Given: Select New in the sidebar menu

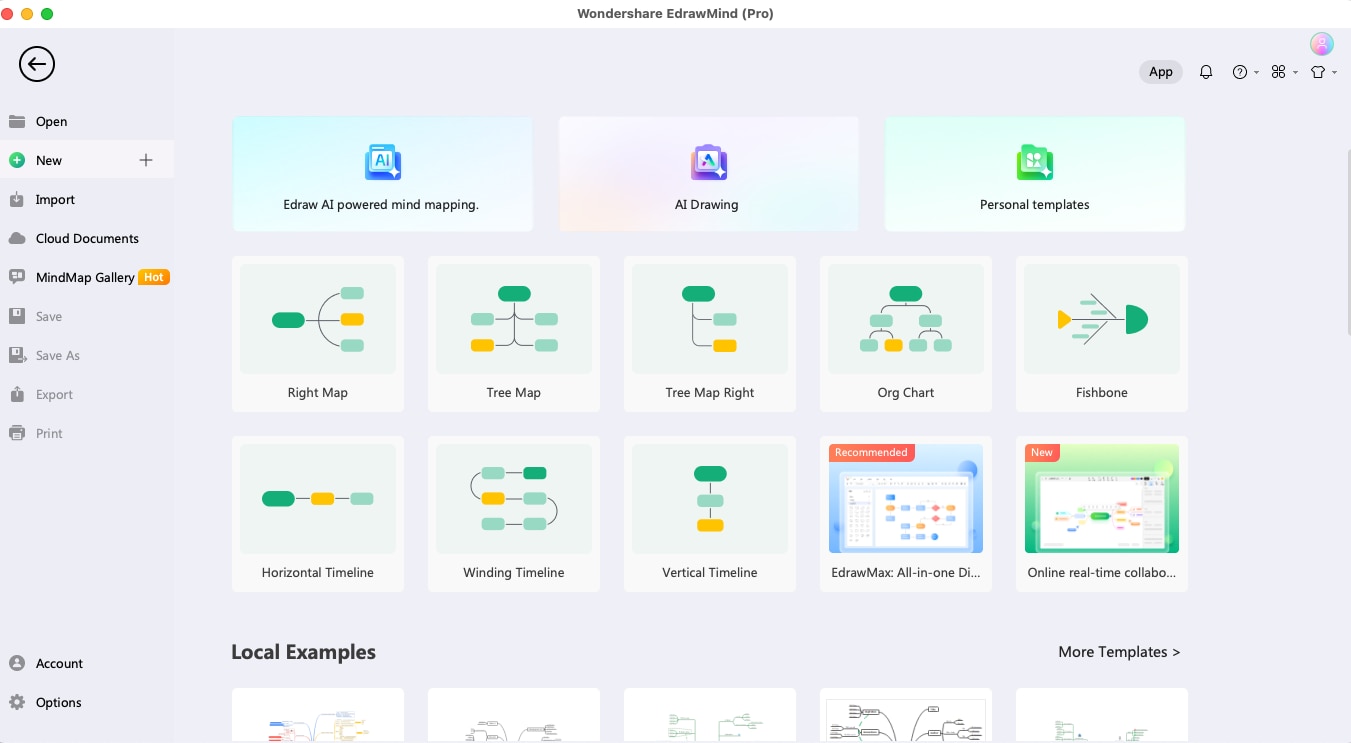Looking at the screenshot, I should click(x=87, y=161).
